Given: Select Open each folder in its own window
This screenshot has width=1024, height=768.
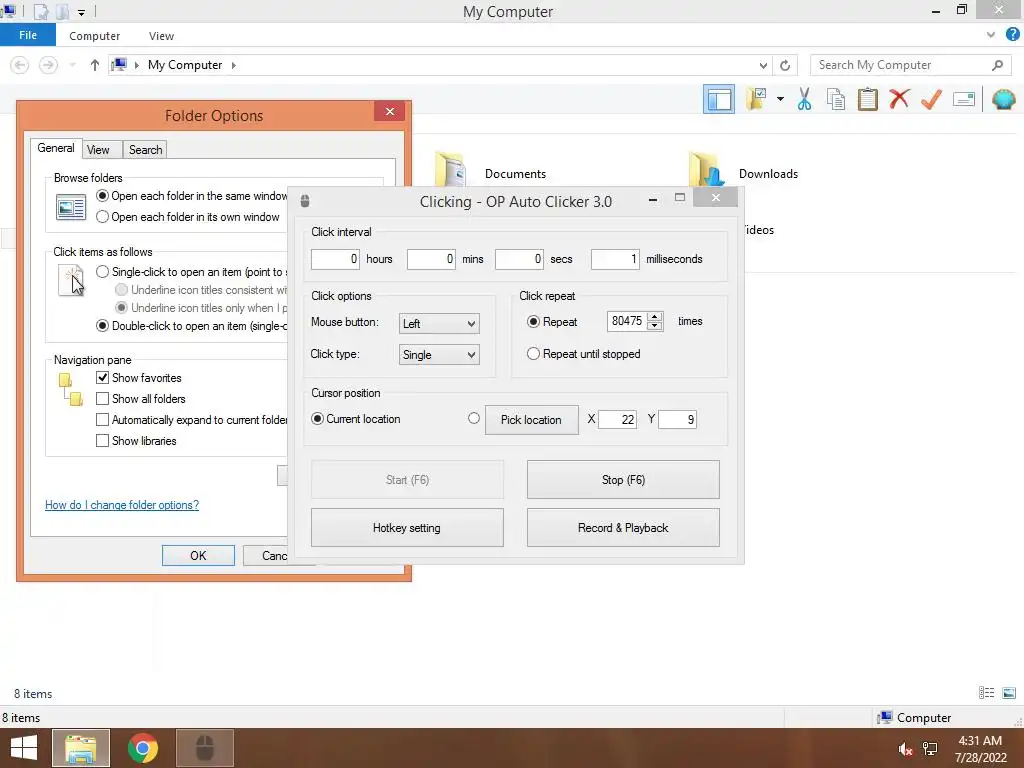Looking at the screenshot, I should (103, 217).
